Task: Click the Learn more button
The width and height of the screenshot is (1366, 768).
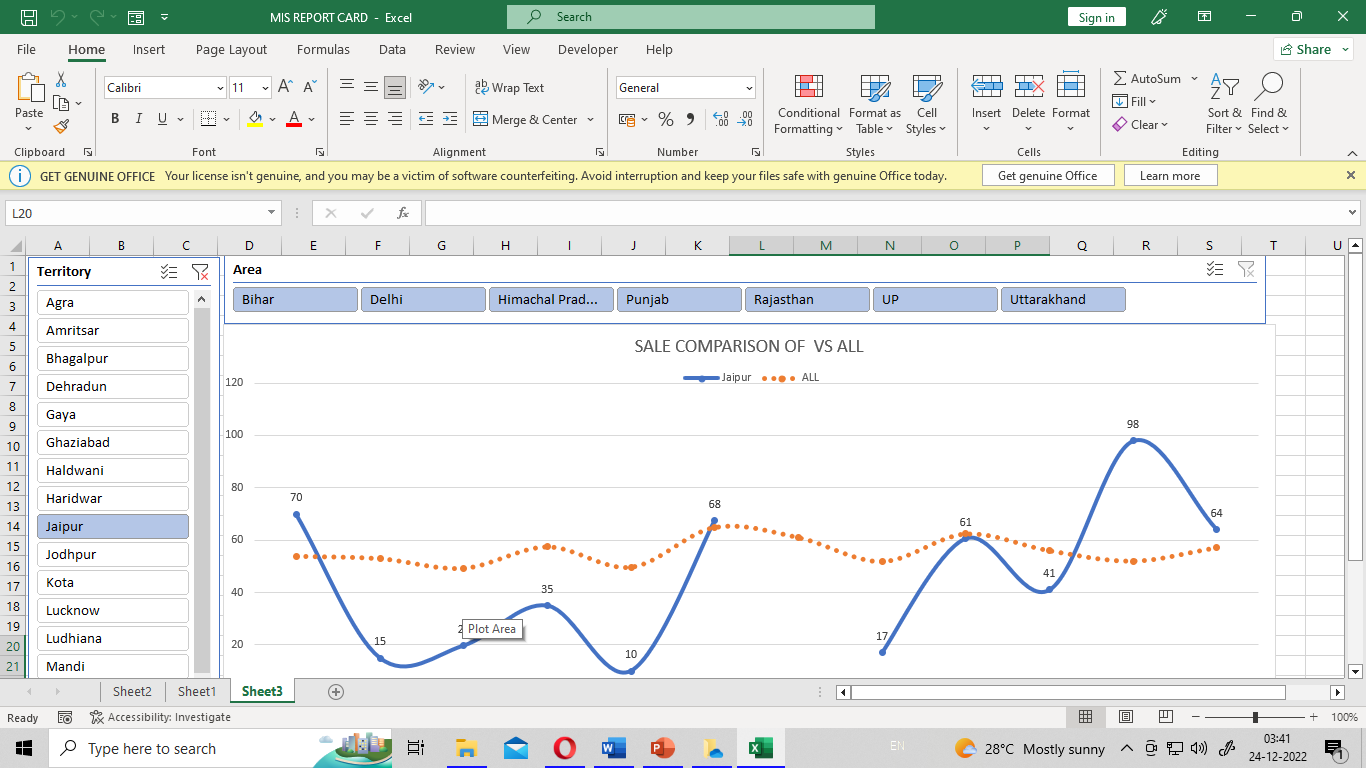Action: click(x=1170, y=175)
